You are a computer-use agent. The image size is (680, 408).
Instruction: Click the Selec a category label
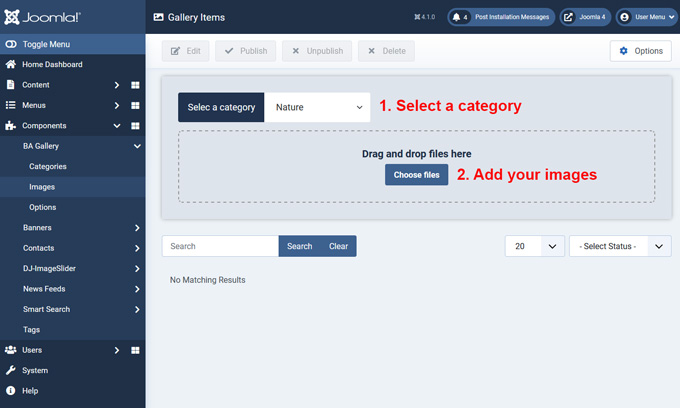pyautogui.click(x=221, y=107)
